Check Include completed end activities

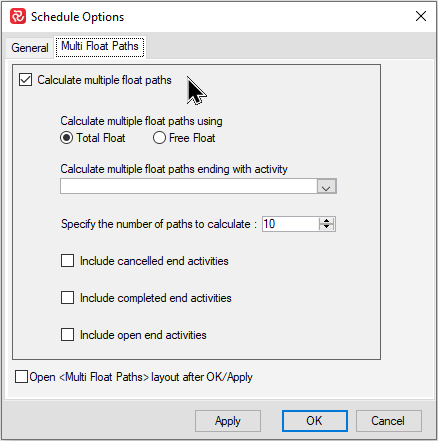tap(67, 298)
